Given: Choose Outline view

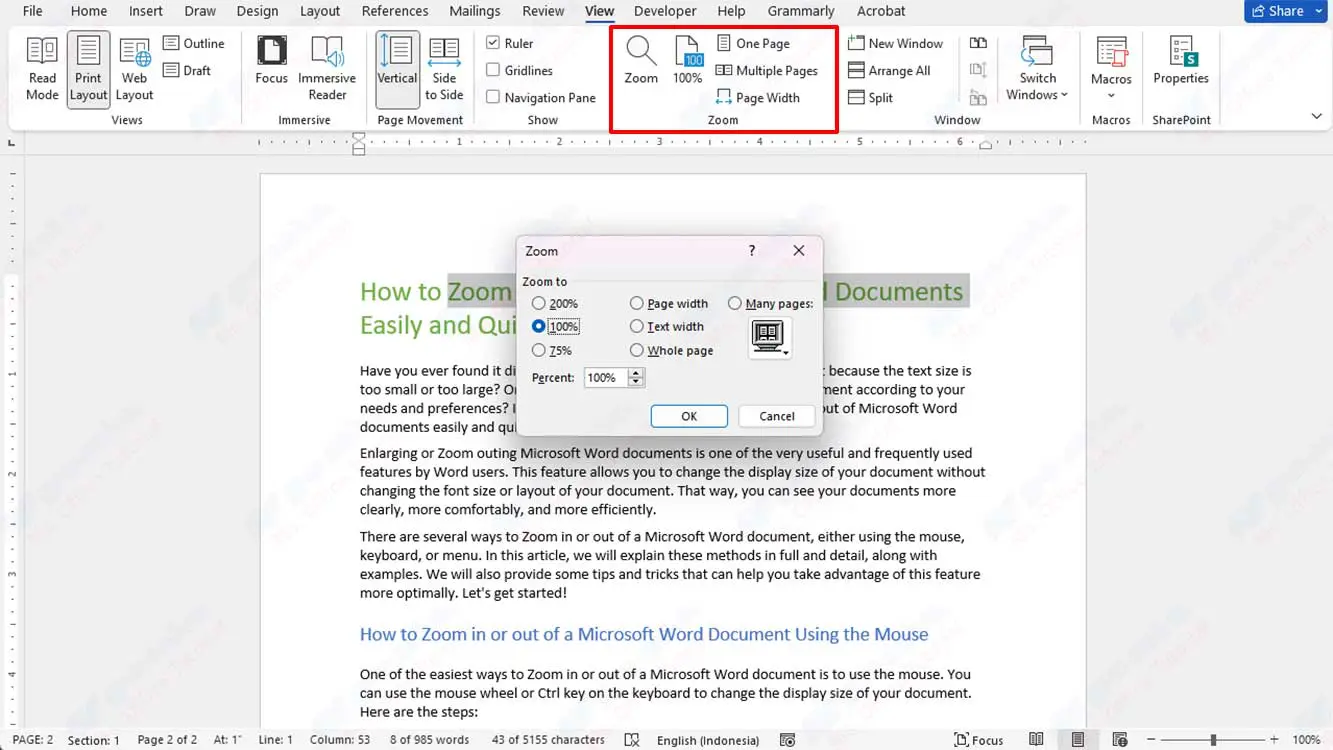Looking at the screenshot, I should 194,43.
